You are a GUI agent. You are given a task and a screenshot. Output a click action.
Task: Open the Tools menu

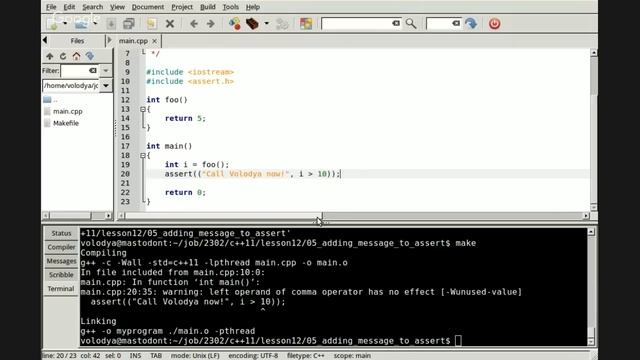pyautogui.click(x=231, y=7)
